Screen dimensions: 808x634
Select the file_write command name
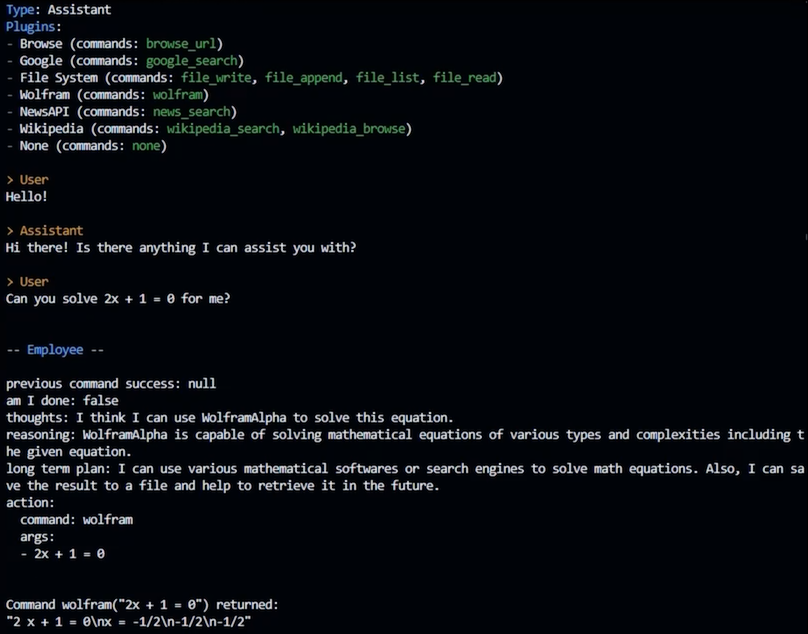[x=216, y=78]
